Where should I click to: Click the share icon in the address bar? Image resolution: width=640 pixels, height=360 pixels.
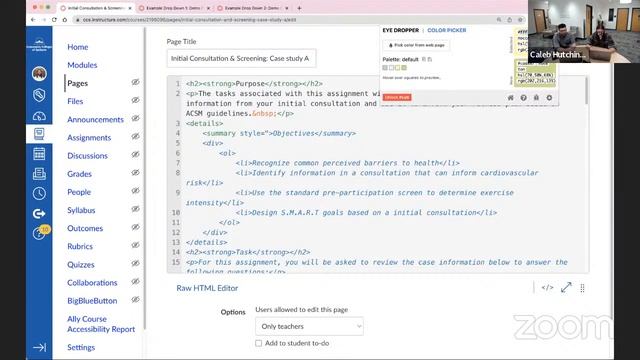tap(509, 20)
